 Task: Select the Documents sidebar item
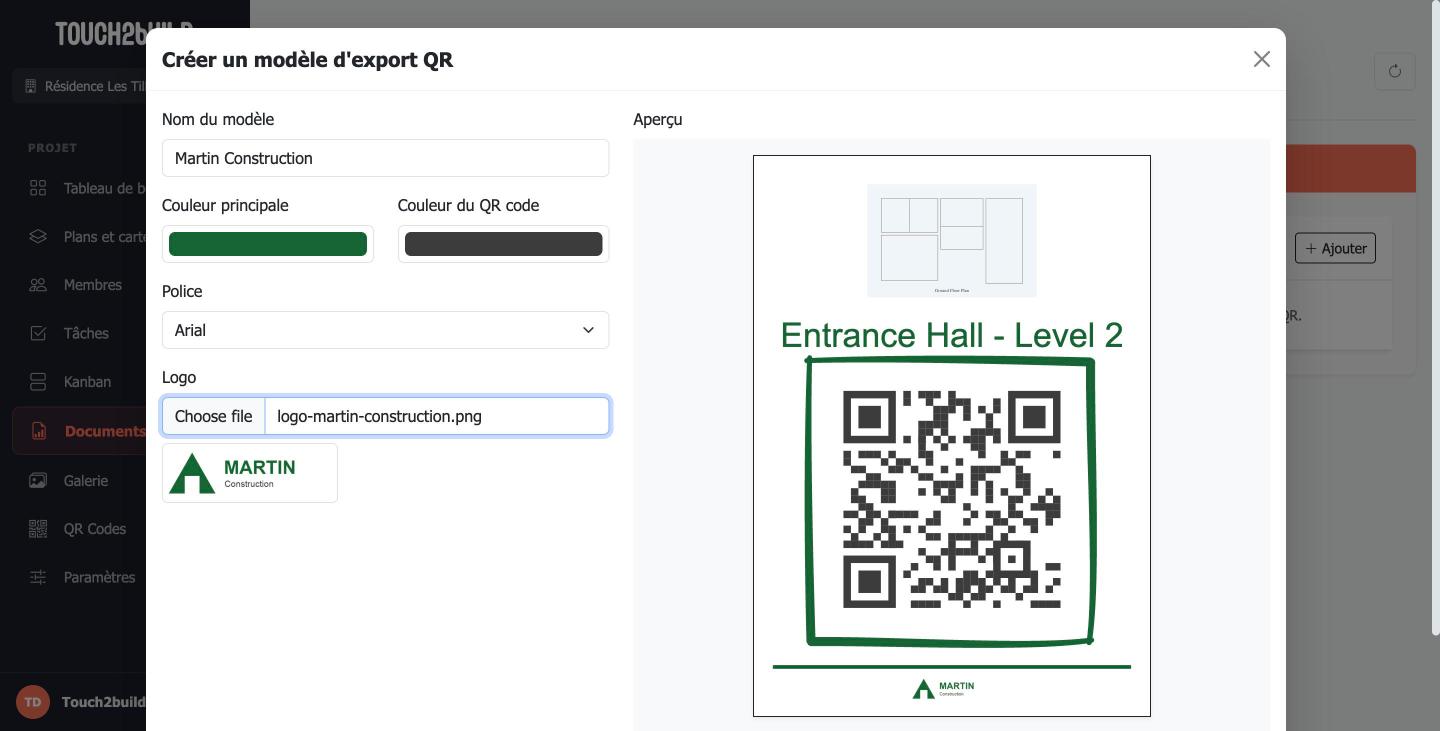79,431
